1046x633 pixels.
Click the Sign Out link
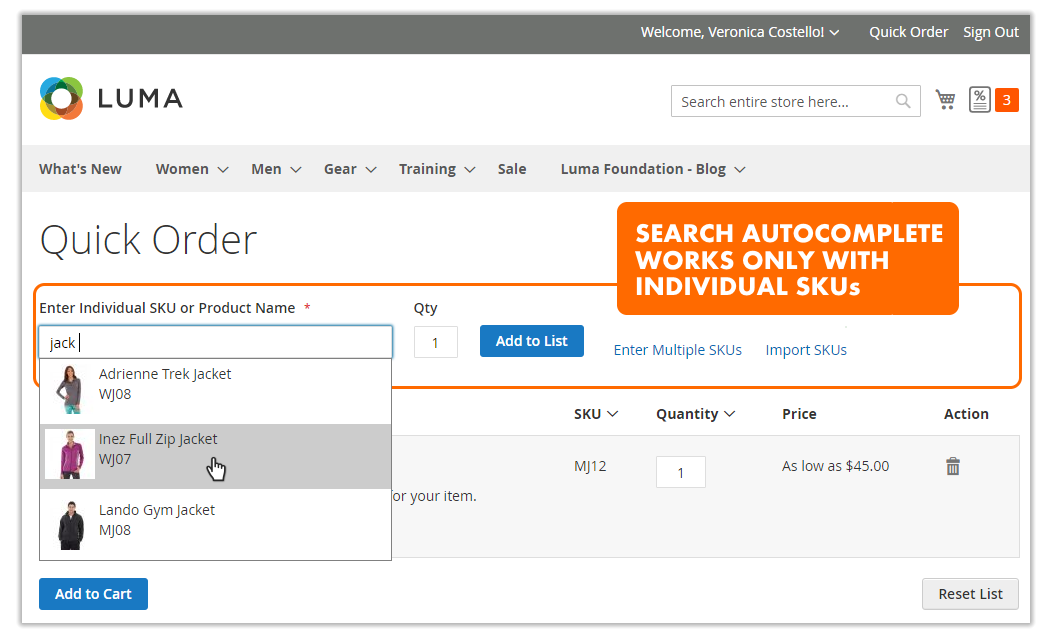[x=991, y=32]
